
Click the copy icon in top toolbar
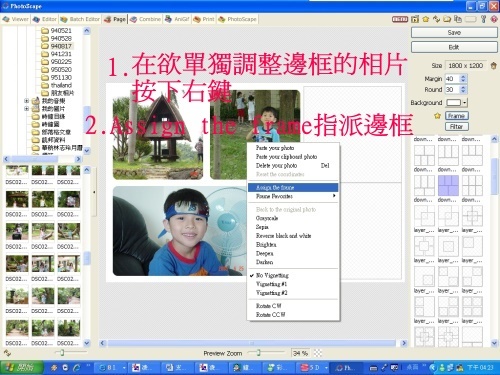(x=458, y=19)
